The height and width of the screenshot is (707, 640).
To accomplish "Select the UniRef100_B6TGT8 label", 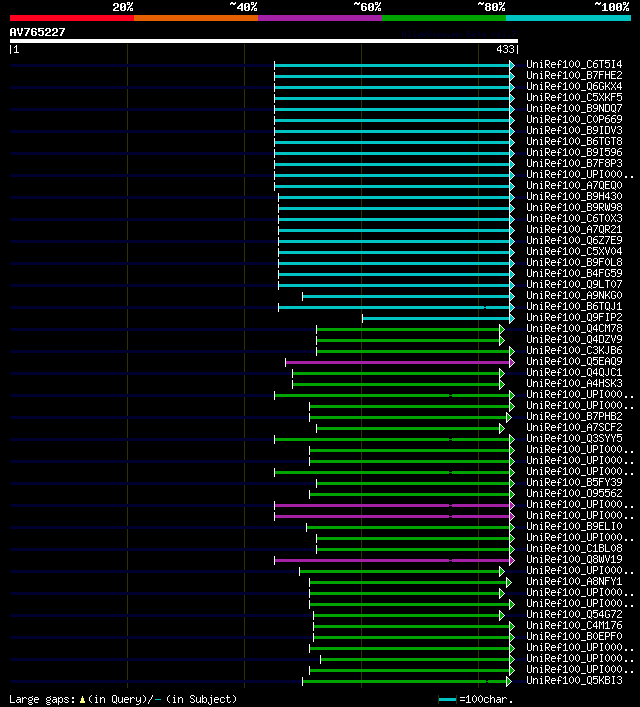I will click(574, 141).
